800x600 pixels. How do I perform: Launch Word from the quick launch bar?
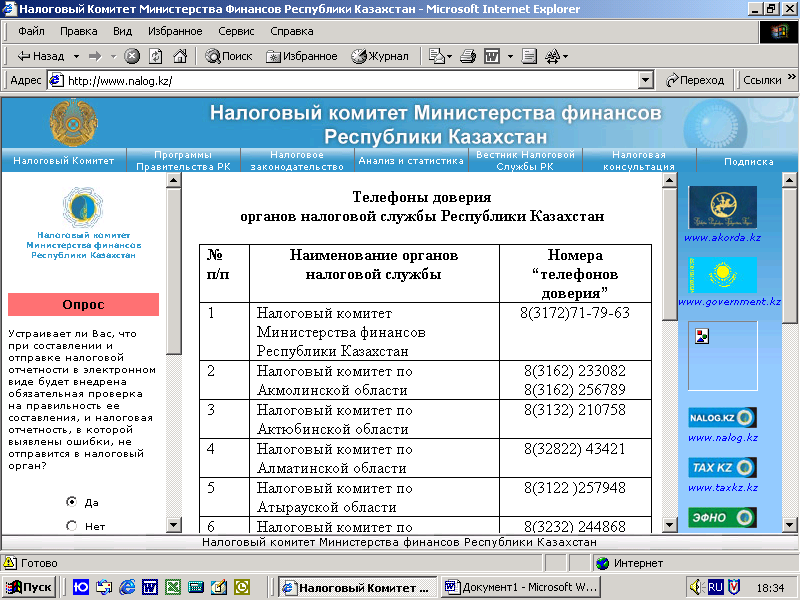(150, 587)
